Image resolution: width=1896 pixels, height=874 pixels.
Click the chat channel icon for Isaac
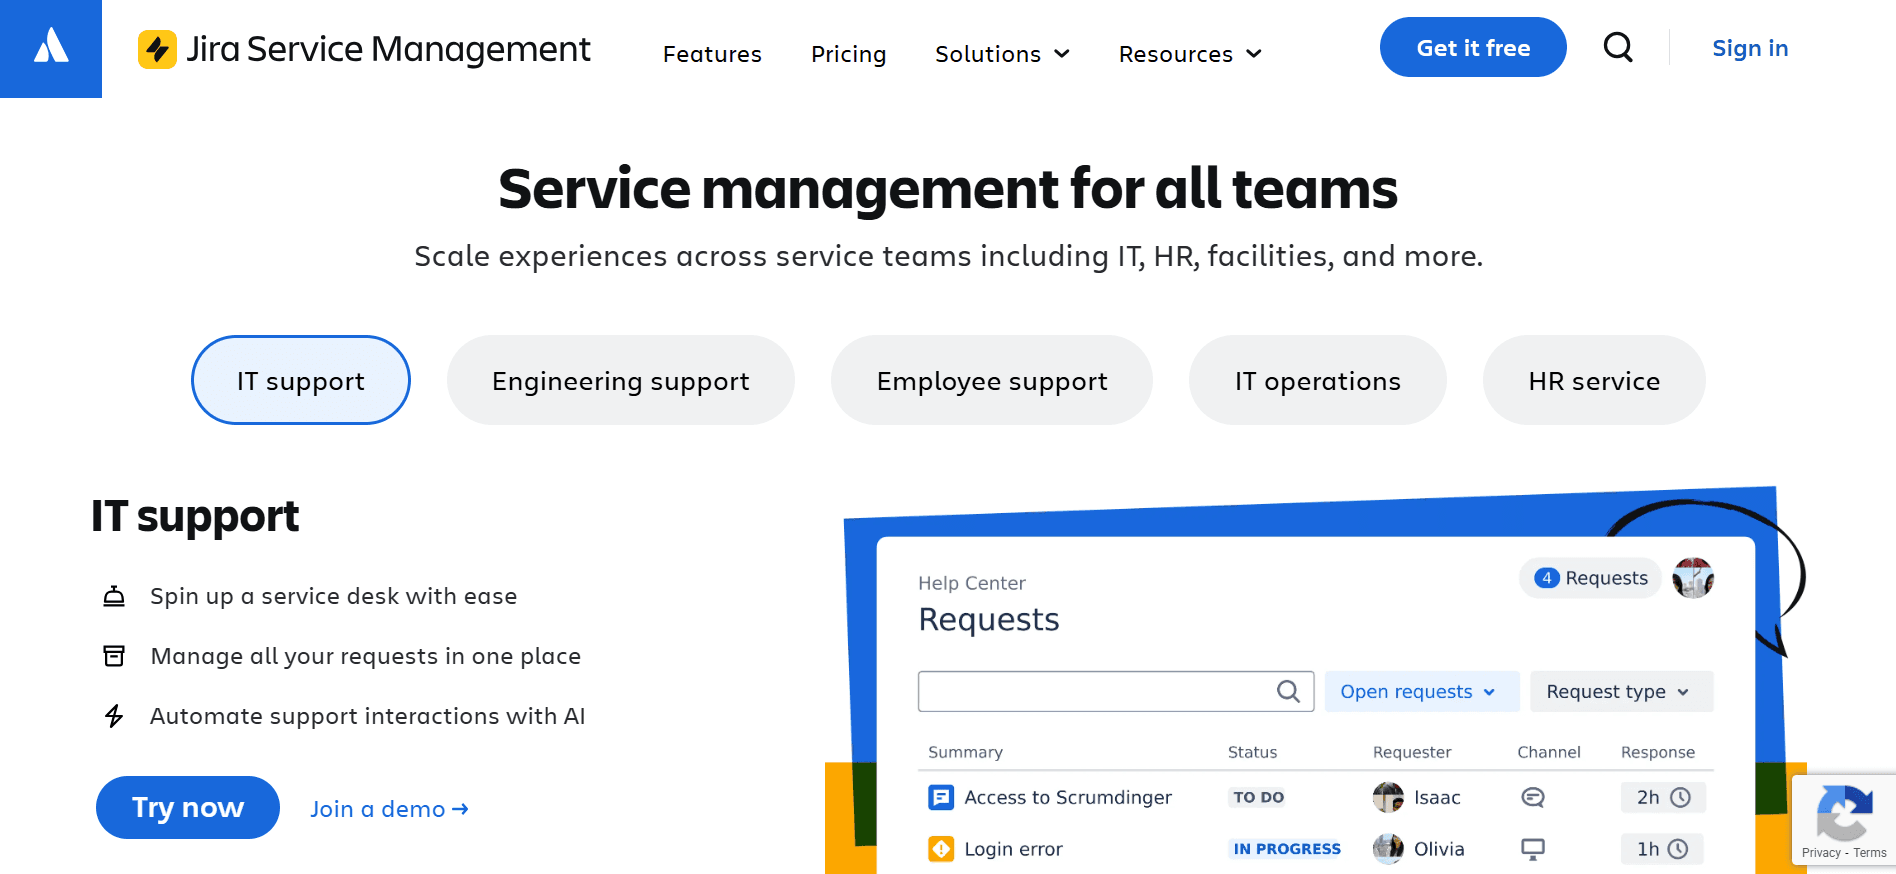click(x=1533, y=797)
